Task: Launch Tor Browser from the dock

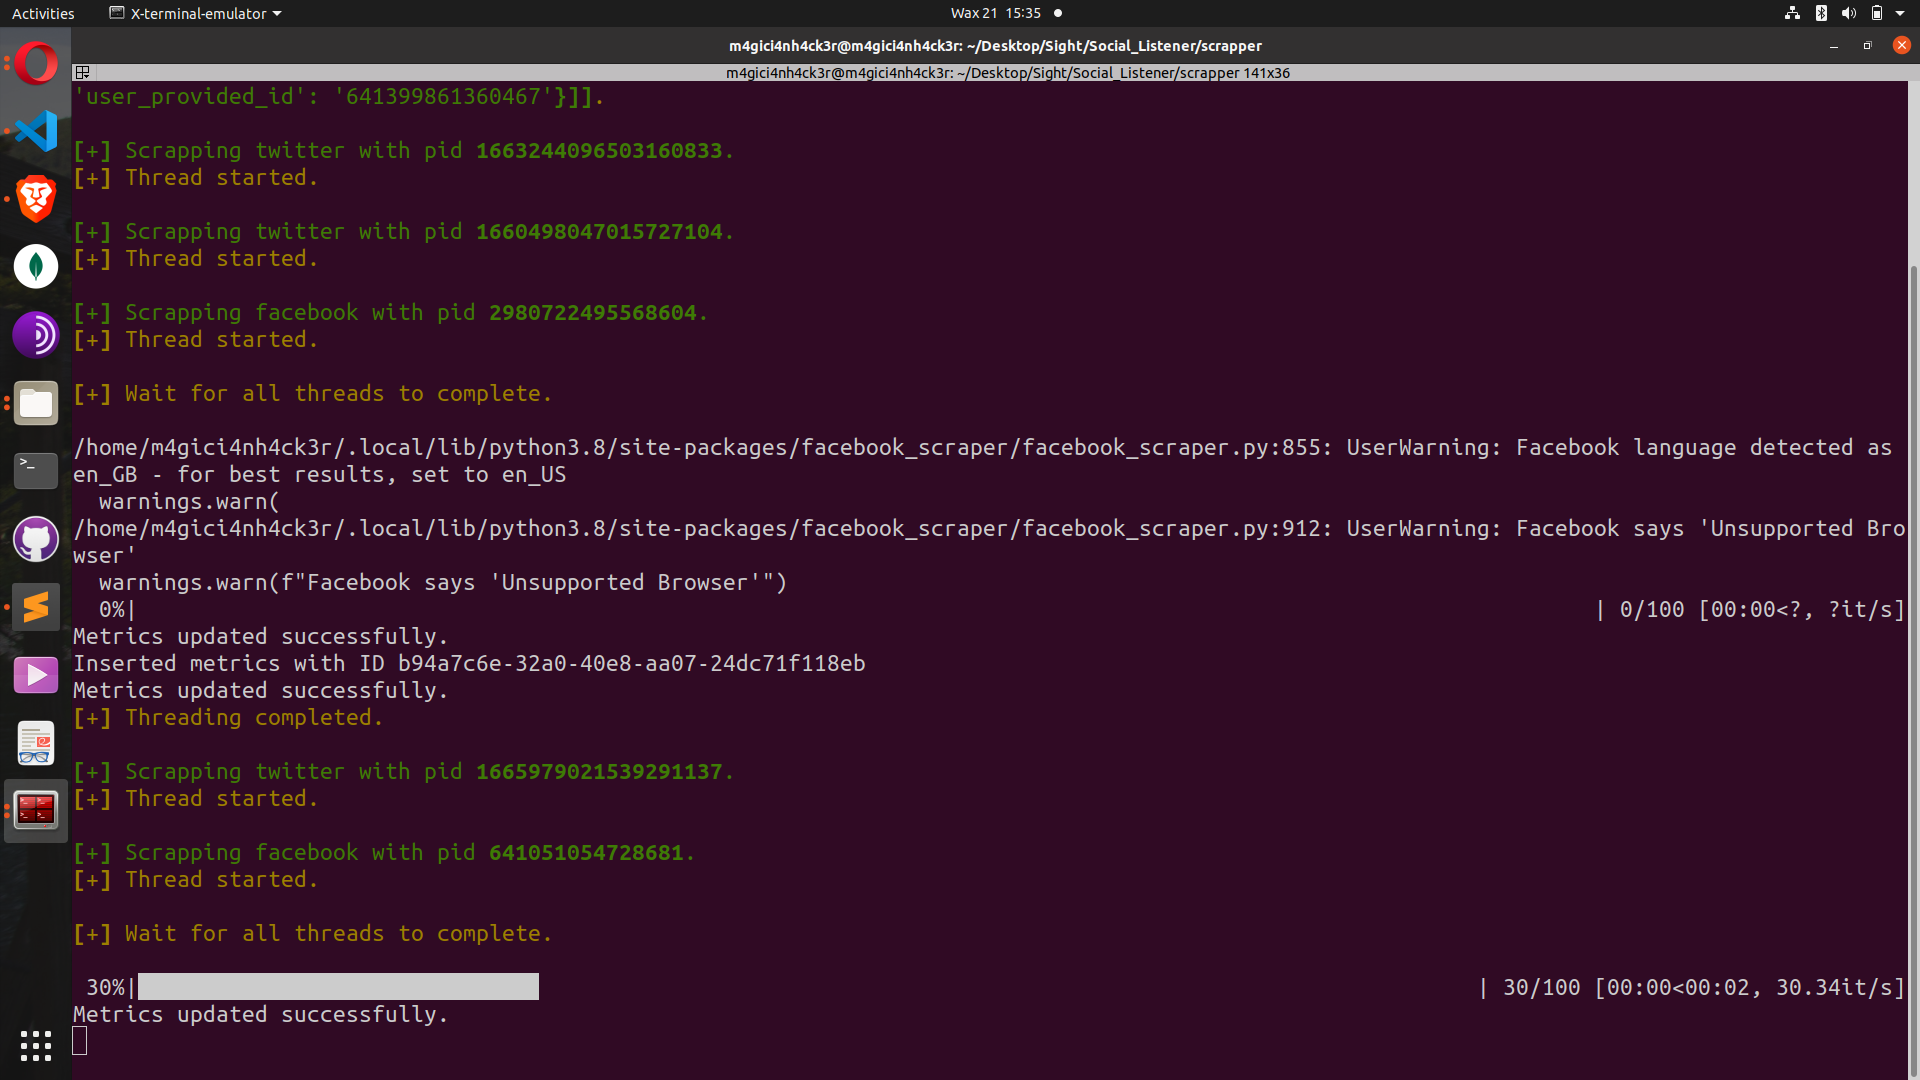Action: (x=36, y=335)
